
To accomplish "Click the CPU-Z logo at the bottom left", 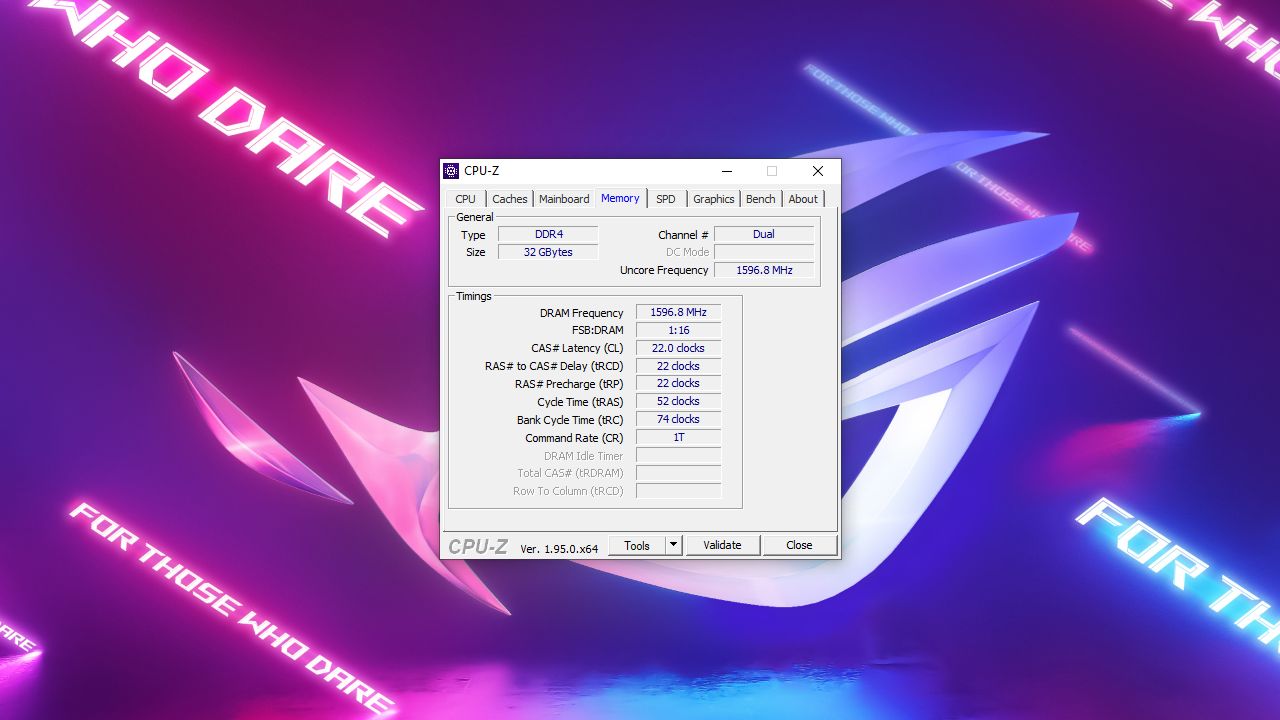I will (479, 545).
